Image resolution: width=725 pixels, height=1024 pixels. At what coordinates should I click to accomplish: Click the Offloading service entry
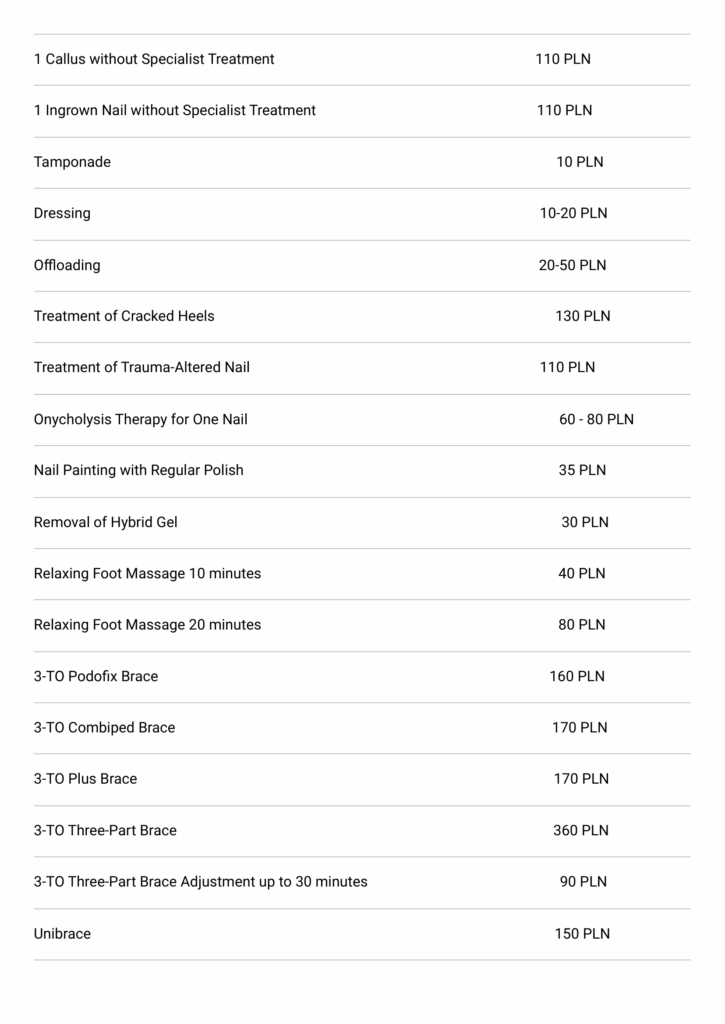point(67,265)
